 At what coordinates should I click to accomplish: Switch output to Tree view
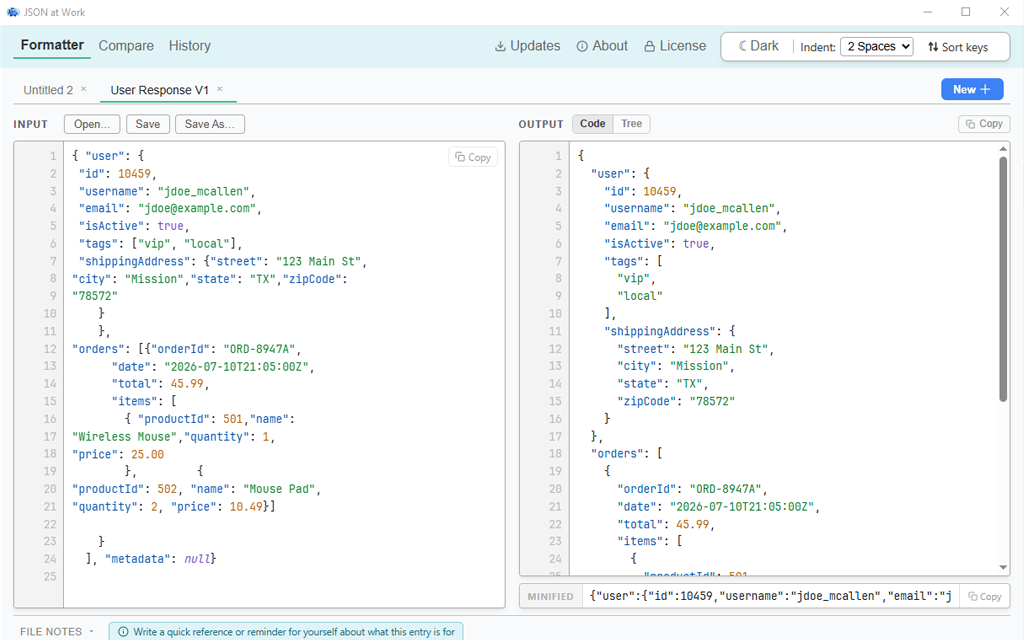coord(631,123)
